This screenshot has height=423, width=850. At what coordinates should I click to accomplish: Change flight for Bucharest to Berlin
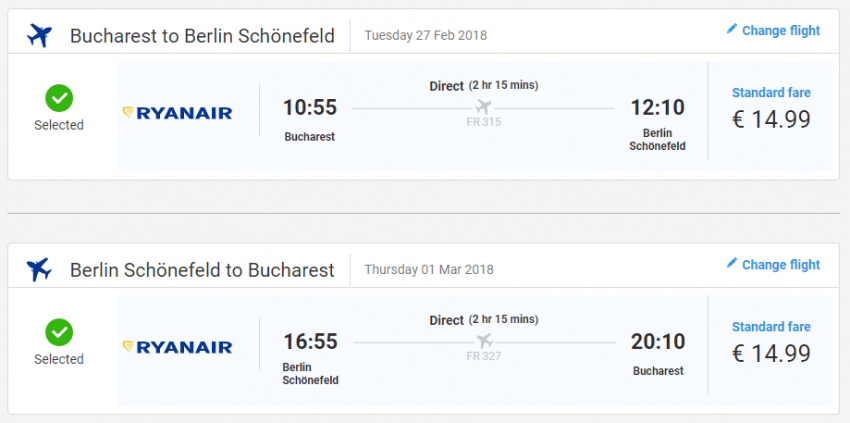780,31
